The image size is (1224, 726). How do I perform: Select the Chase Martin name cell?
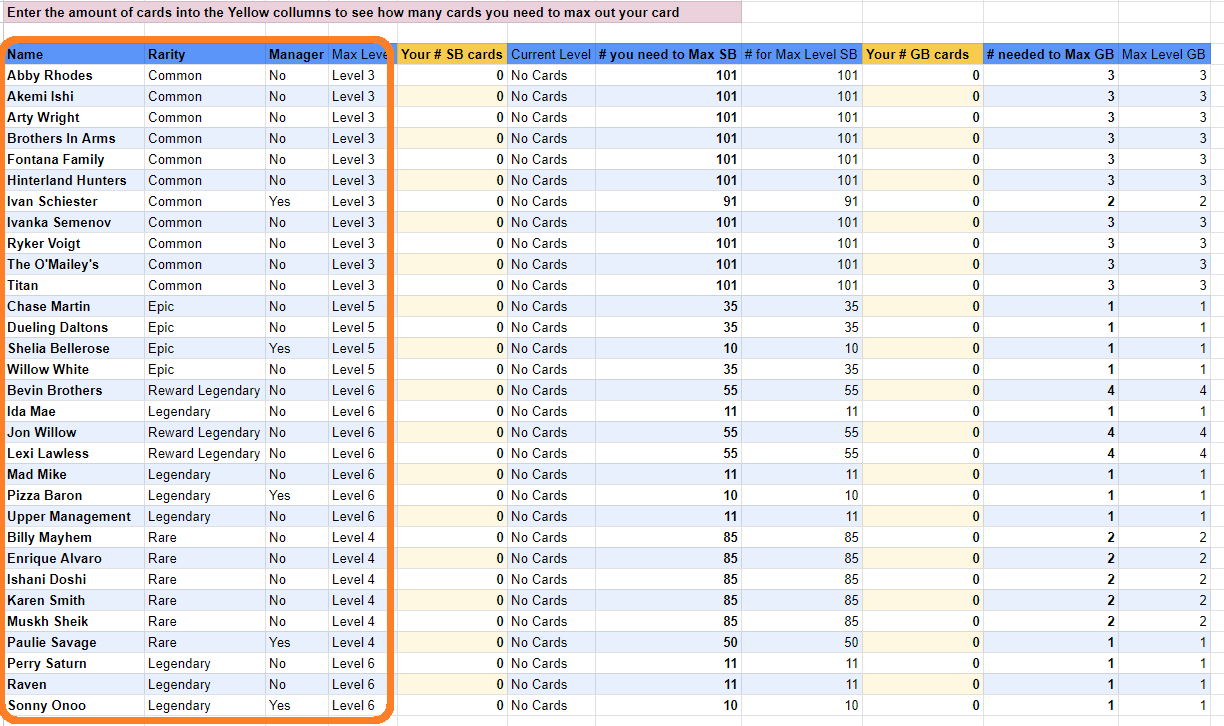(75, 306)
